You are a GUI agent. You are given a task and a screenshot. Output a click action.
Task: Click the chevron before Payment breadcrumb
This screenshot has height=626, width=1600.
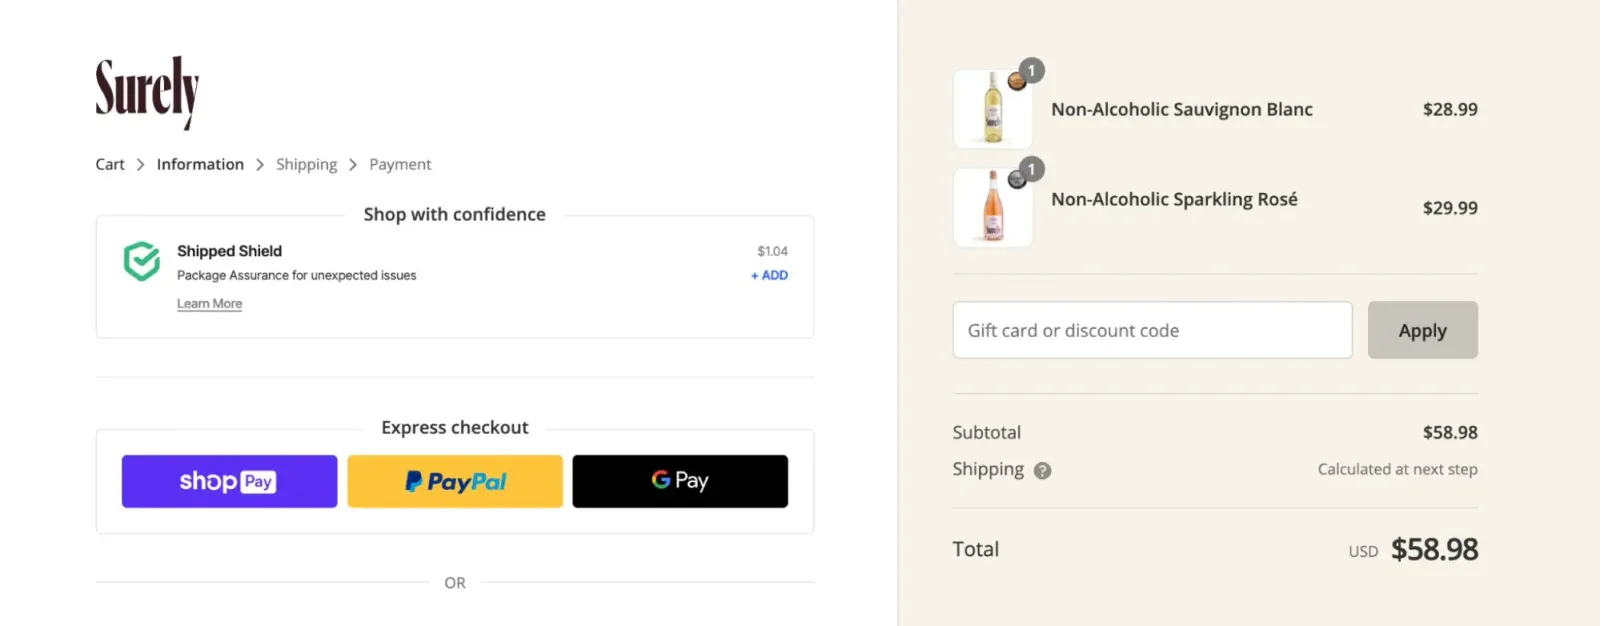click(353, 165)
